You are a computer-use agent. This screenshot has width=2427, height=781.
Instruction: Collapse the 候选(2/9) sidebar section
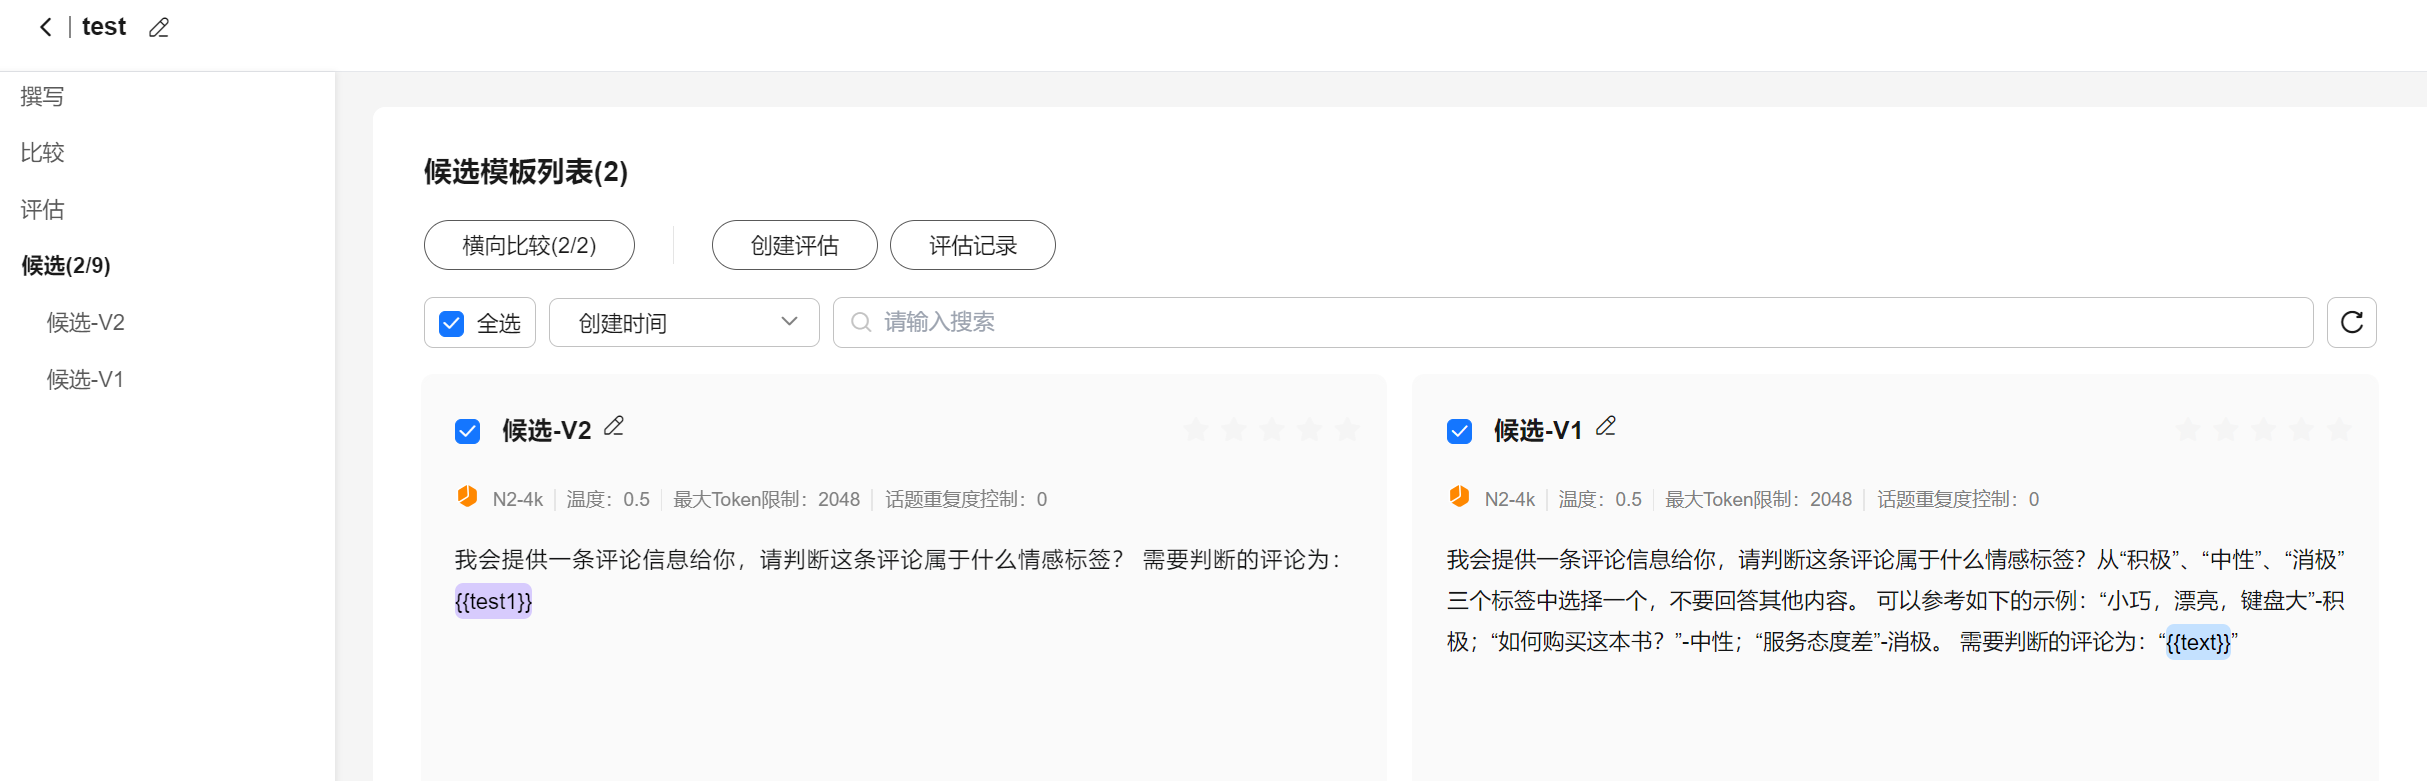pyautogui.click(x=66, y=266)
